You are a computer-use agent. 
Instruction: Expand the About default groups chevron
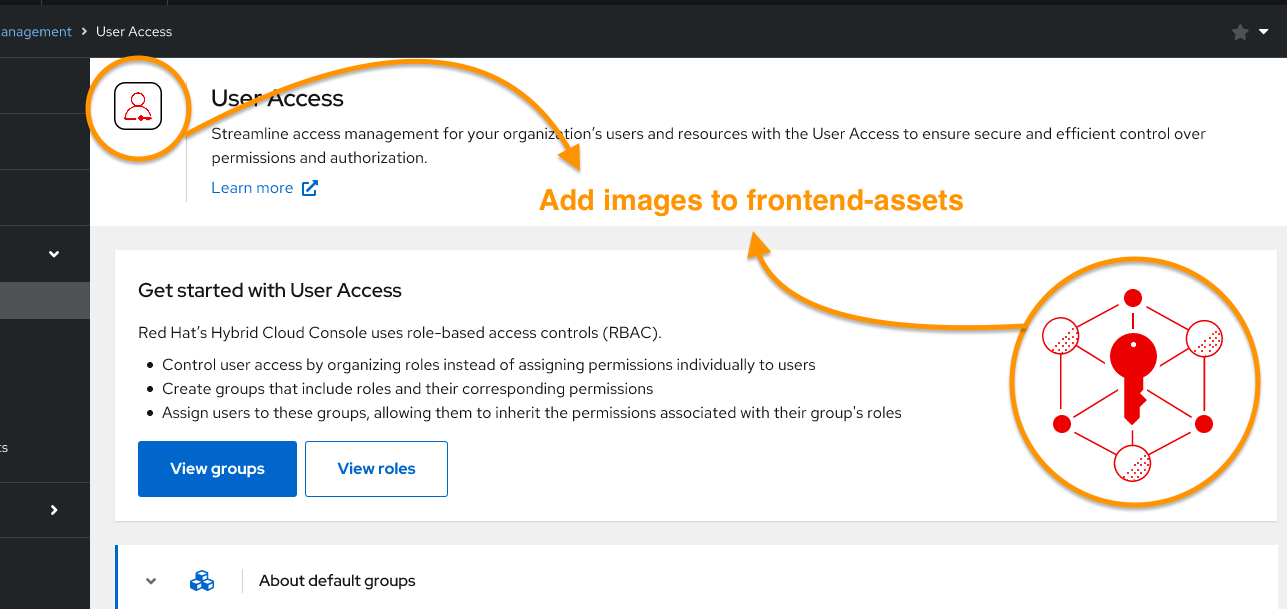[x=151, y=580]
